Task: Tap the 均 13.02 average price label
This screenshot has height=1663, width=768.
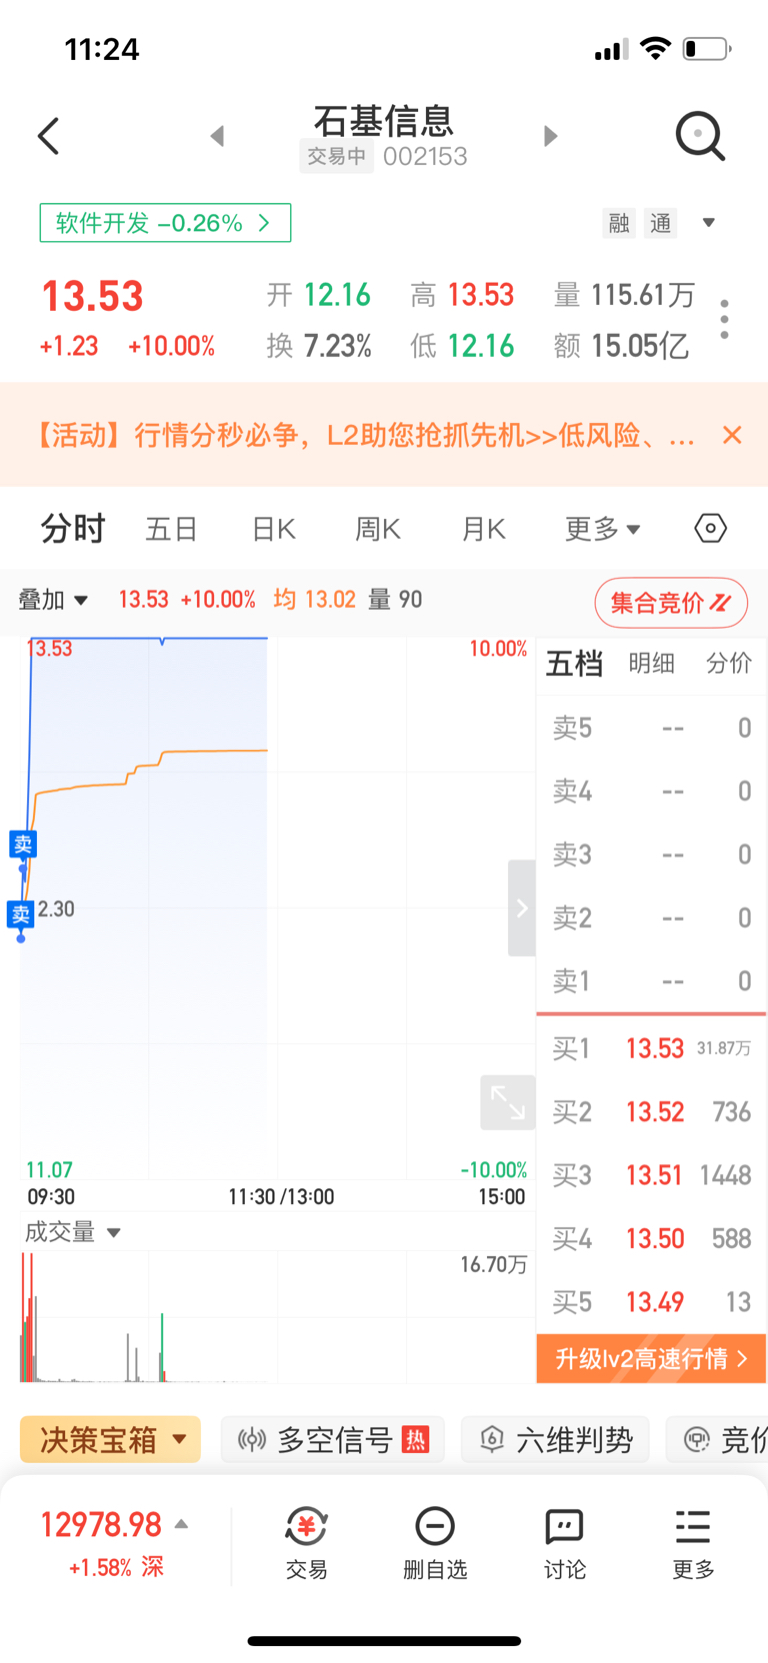Action: click(314, 600)
